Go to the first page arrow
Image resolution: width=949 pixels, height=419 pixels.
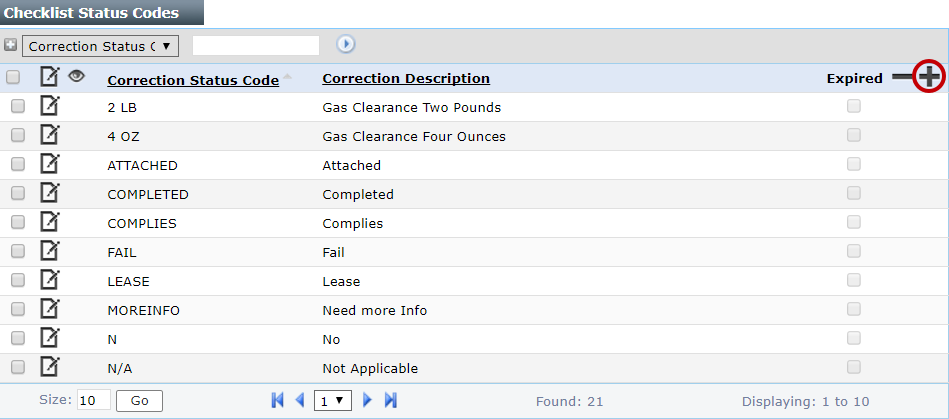[277, 400]
